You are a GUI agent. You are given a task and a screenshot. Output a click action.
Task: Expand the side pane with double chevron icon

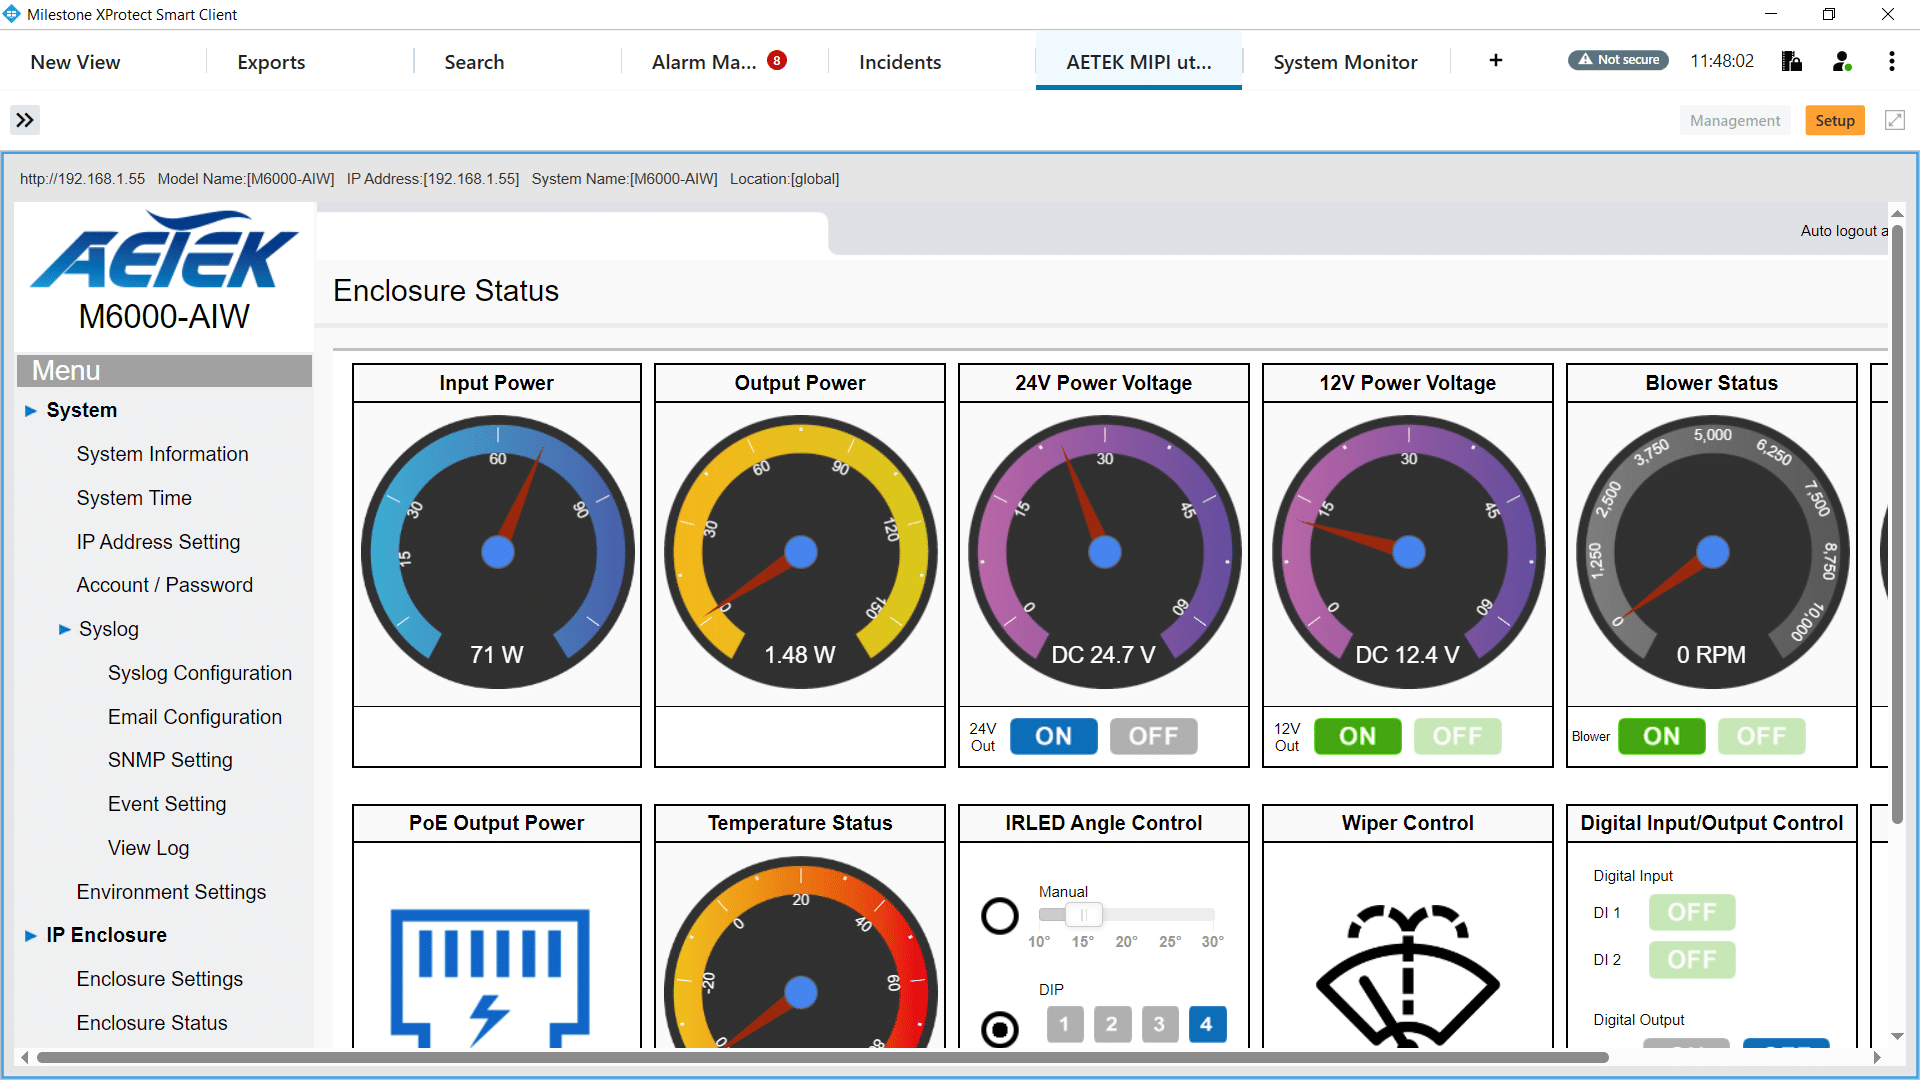[x=25, y=120]
